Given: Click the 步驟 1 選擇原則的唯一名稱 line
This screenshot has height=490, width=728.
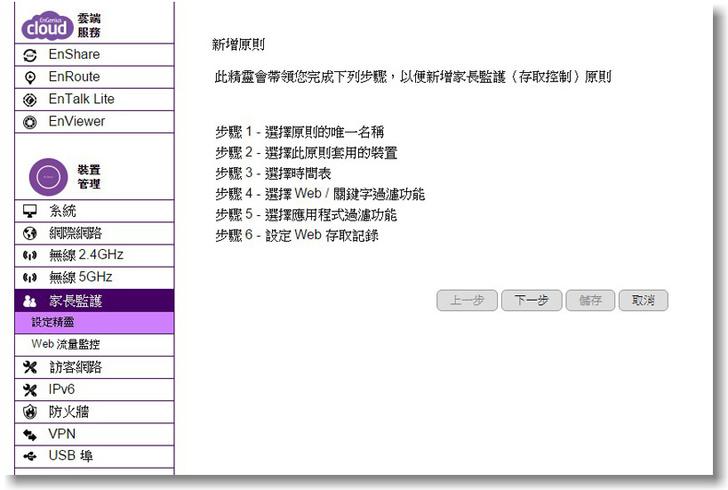Looking at the screenshot, I should 299,132.
